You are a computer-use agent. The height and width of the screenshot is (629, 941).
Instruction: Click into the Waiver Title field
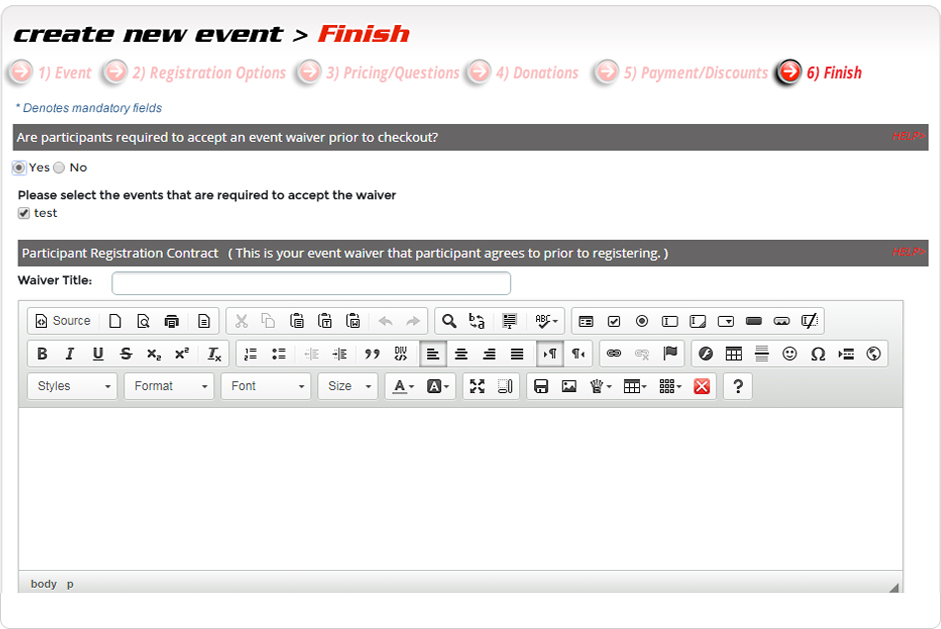[x=311, y=283]
